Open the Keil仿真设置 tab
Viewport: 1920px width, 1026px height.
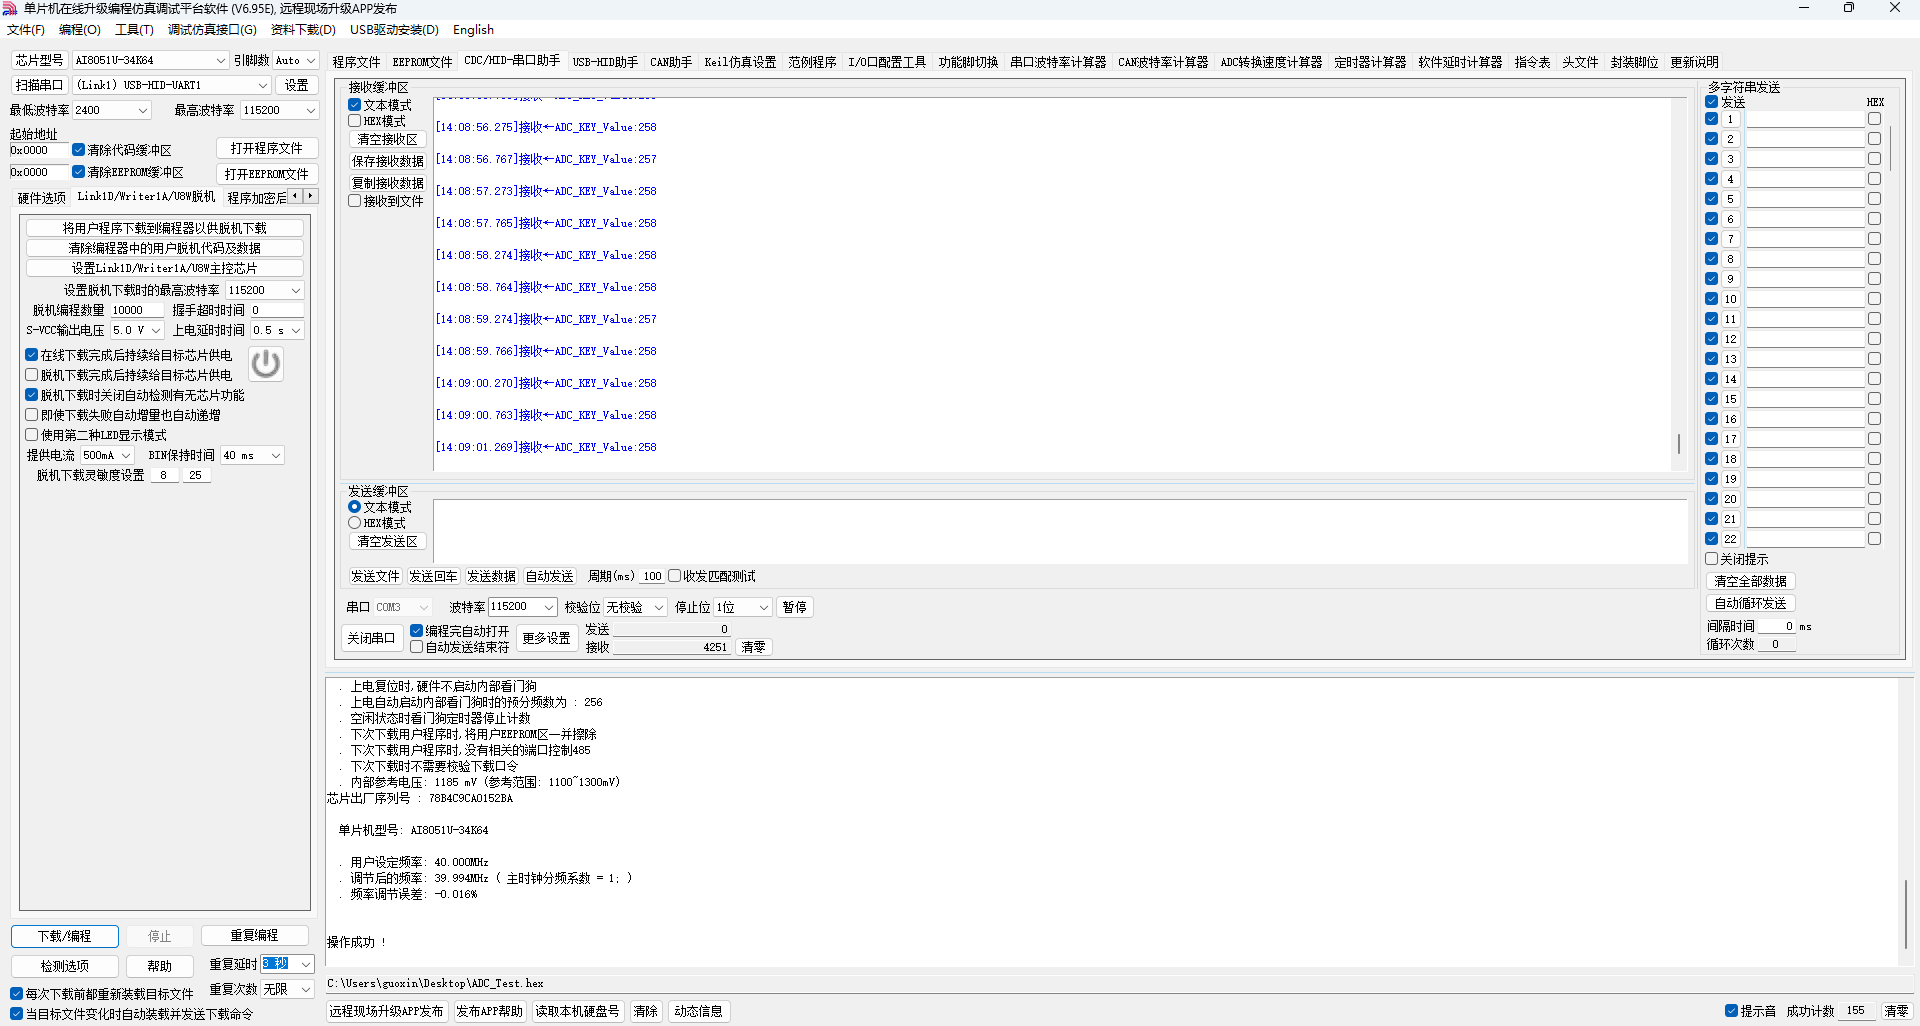(740, 62)
